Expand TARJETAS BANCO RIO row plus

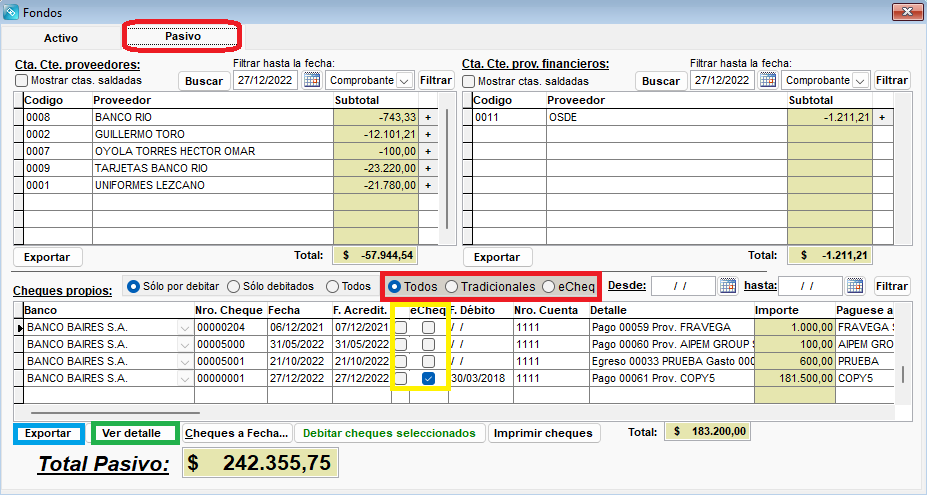coord(428,169)
